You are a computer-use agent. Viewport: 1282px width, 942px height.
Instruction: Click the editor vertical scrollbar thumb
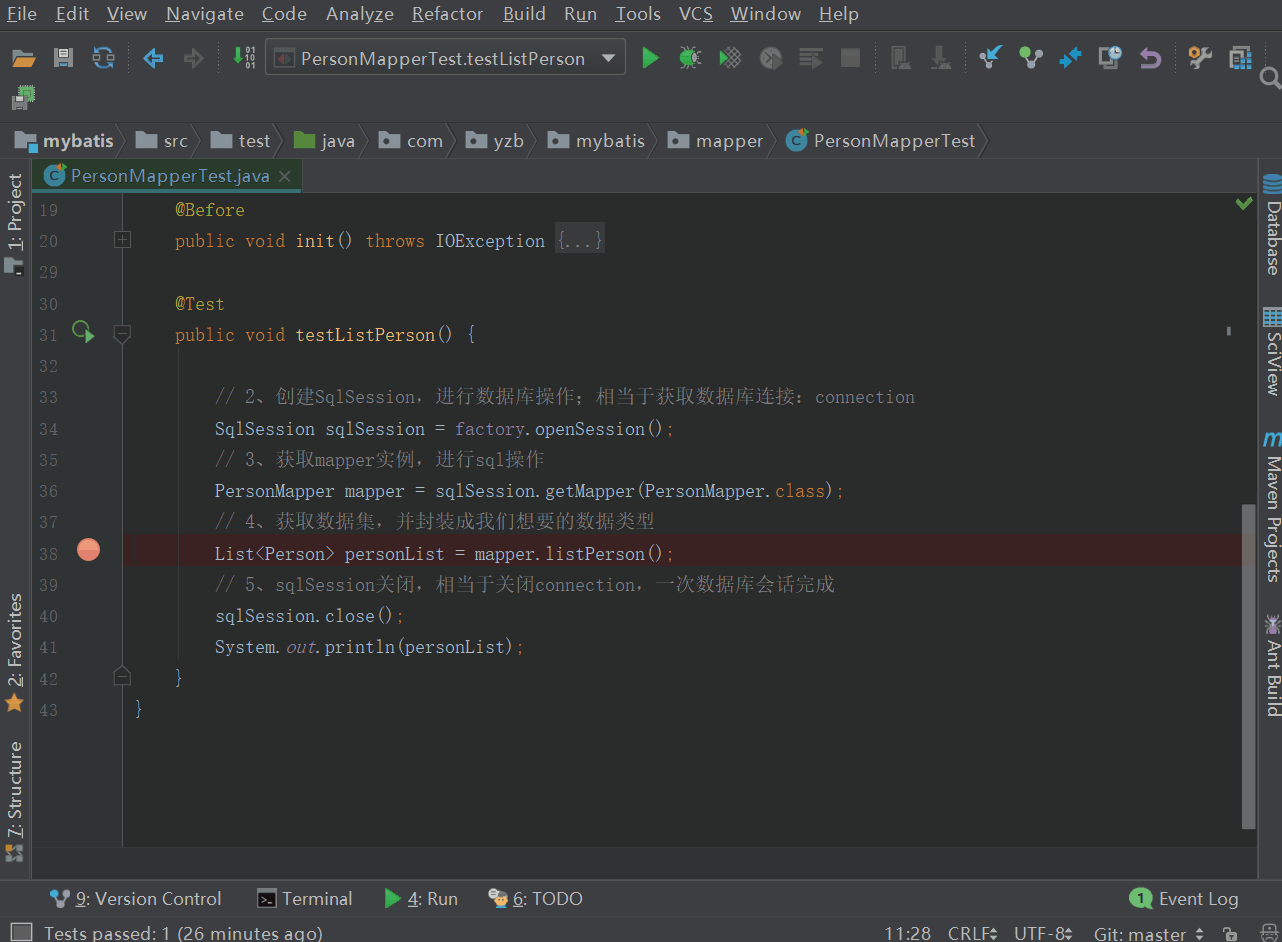[x=1248, y=667]
